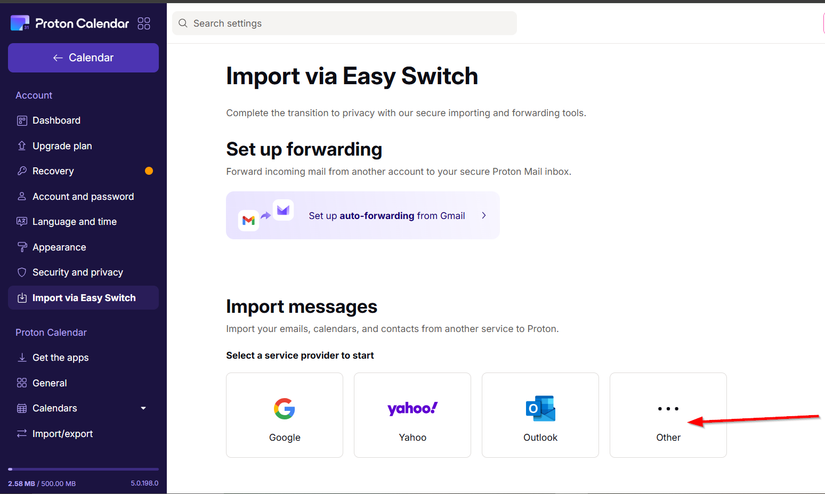
Task: Select Import via Easy Switch sidebar item
Action: click(x=83, y=298)
